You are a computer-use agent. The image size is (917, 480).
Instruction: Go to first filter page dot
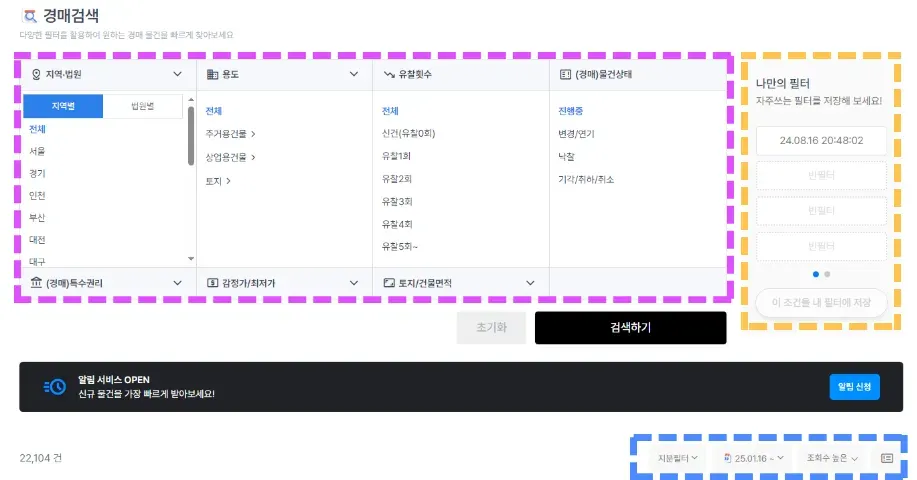click(816, 274)
